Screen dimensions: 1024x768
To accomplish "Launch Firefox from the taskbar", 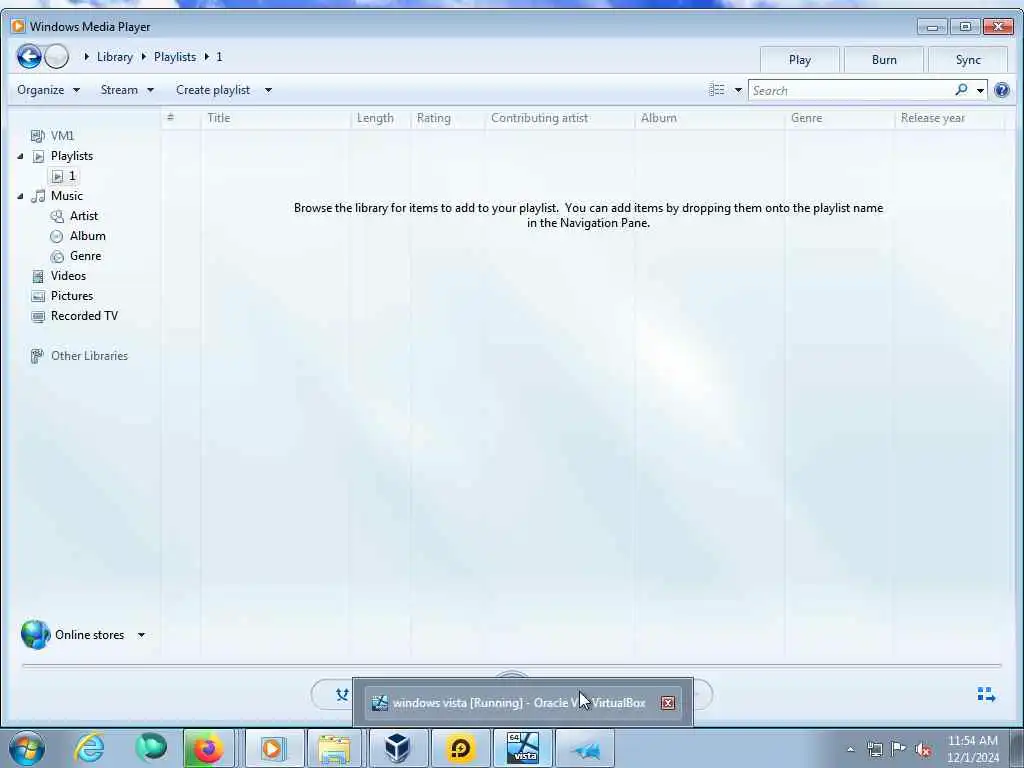I will coord(208,748).
